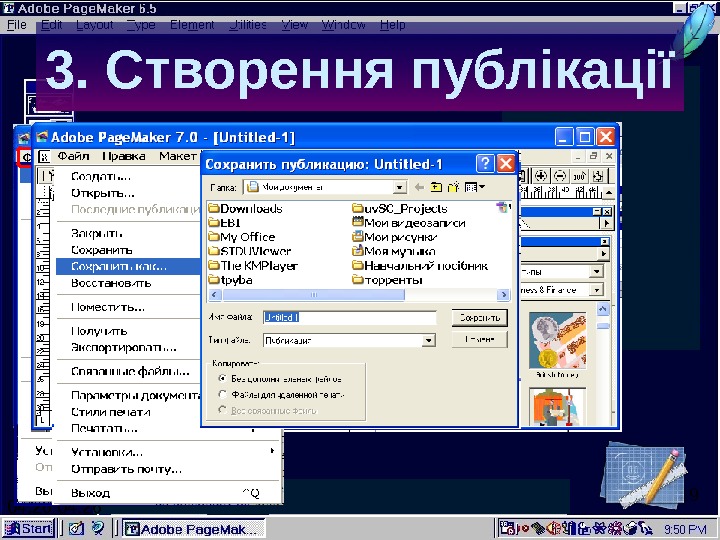
Task: Choose Создать... from the file menu
Action: click(x=101, y=176)
